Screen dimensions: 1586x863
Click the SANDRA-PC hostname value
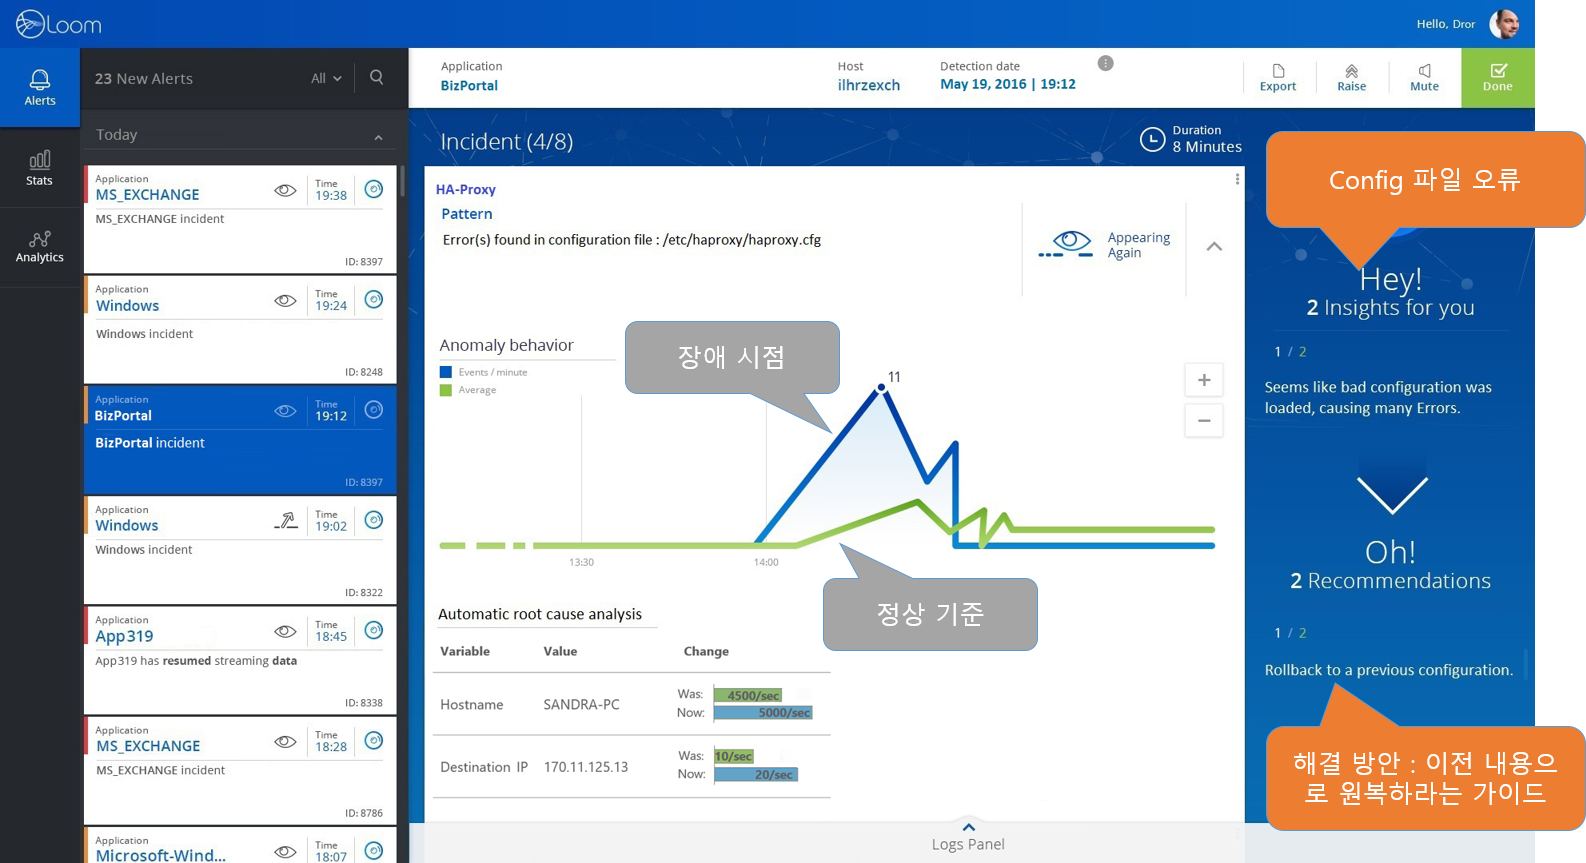click(582, 705)
